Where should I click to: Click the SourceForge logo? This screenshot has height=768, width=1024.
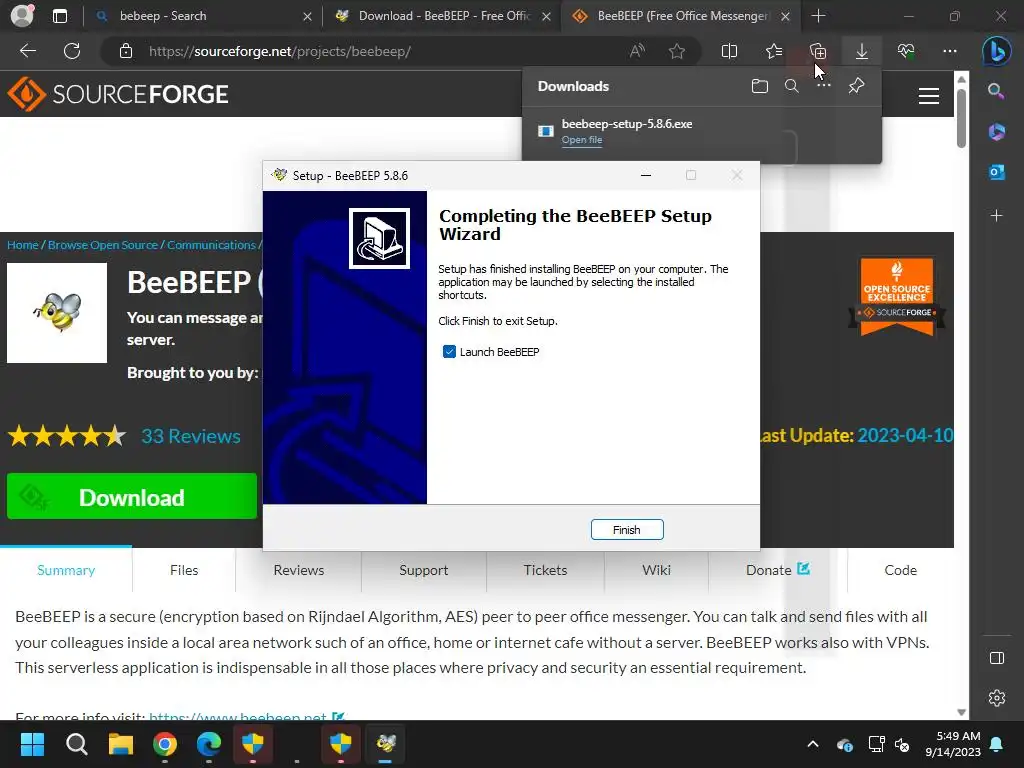tap(118, 94)
